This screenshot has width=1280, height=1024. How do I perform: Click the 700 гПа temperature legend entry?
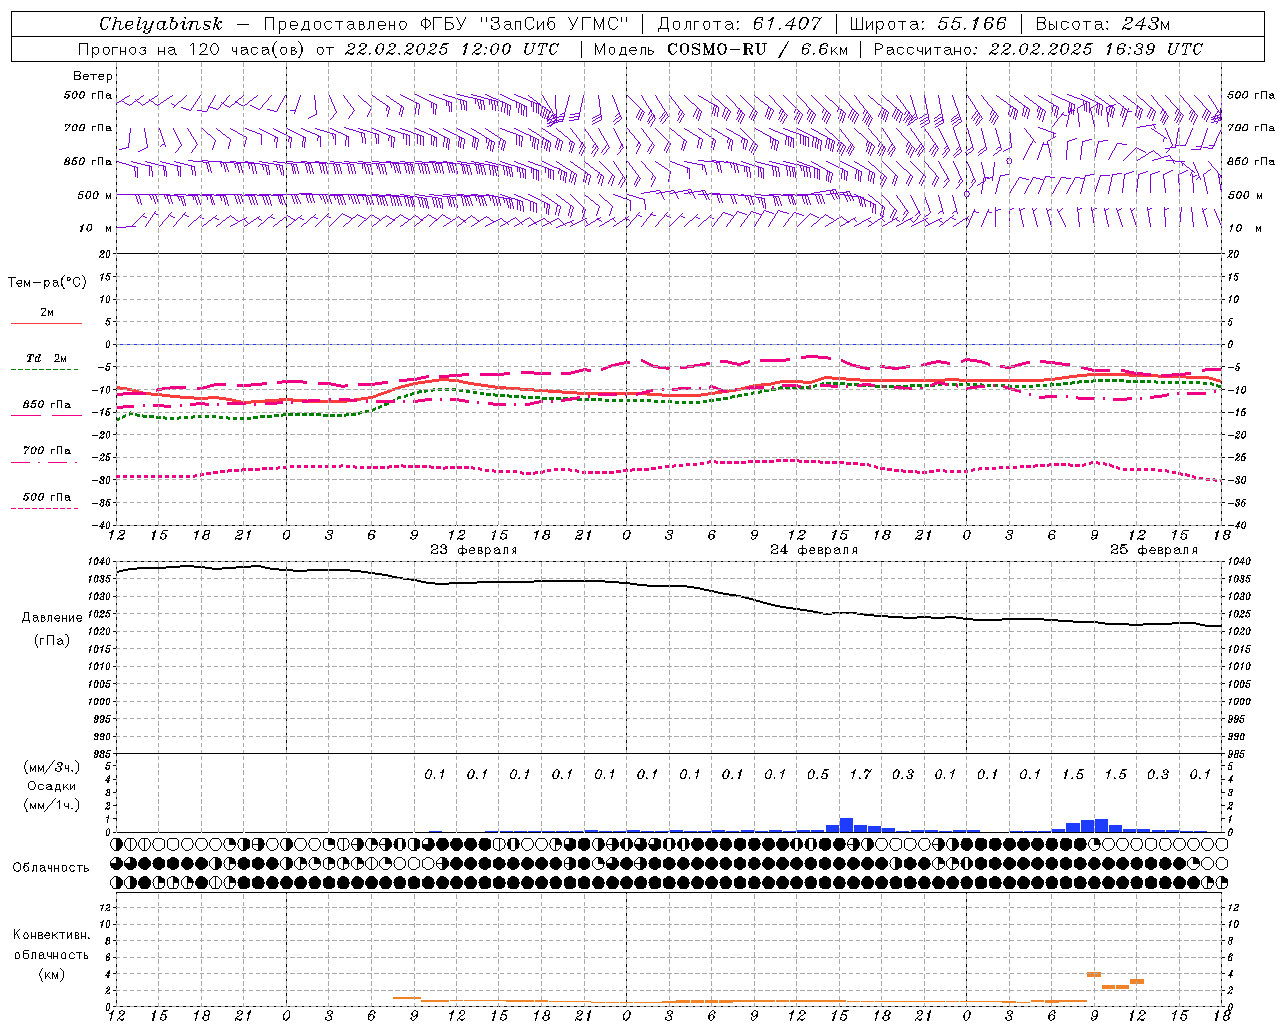point(46,451)
